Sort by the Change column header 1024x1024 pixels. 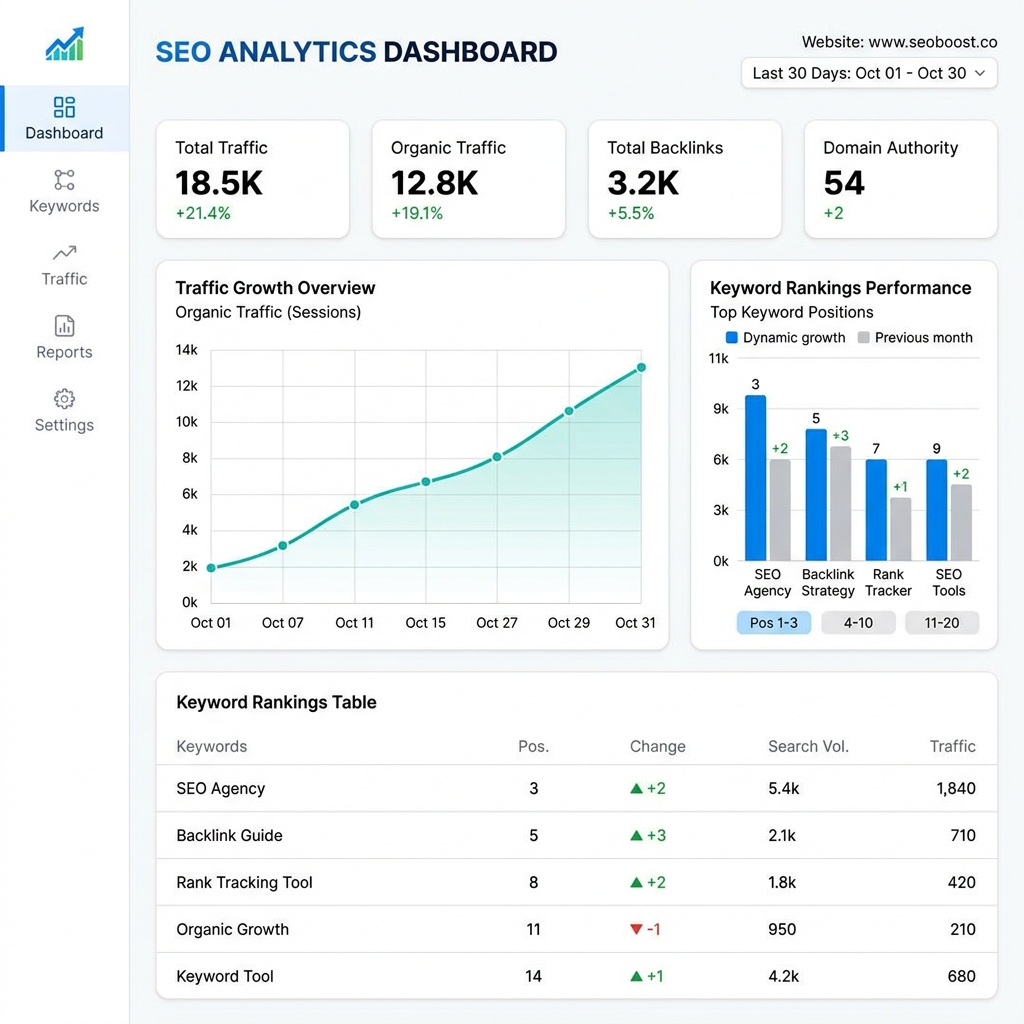[x=658, y=746]
